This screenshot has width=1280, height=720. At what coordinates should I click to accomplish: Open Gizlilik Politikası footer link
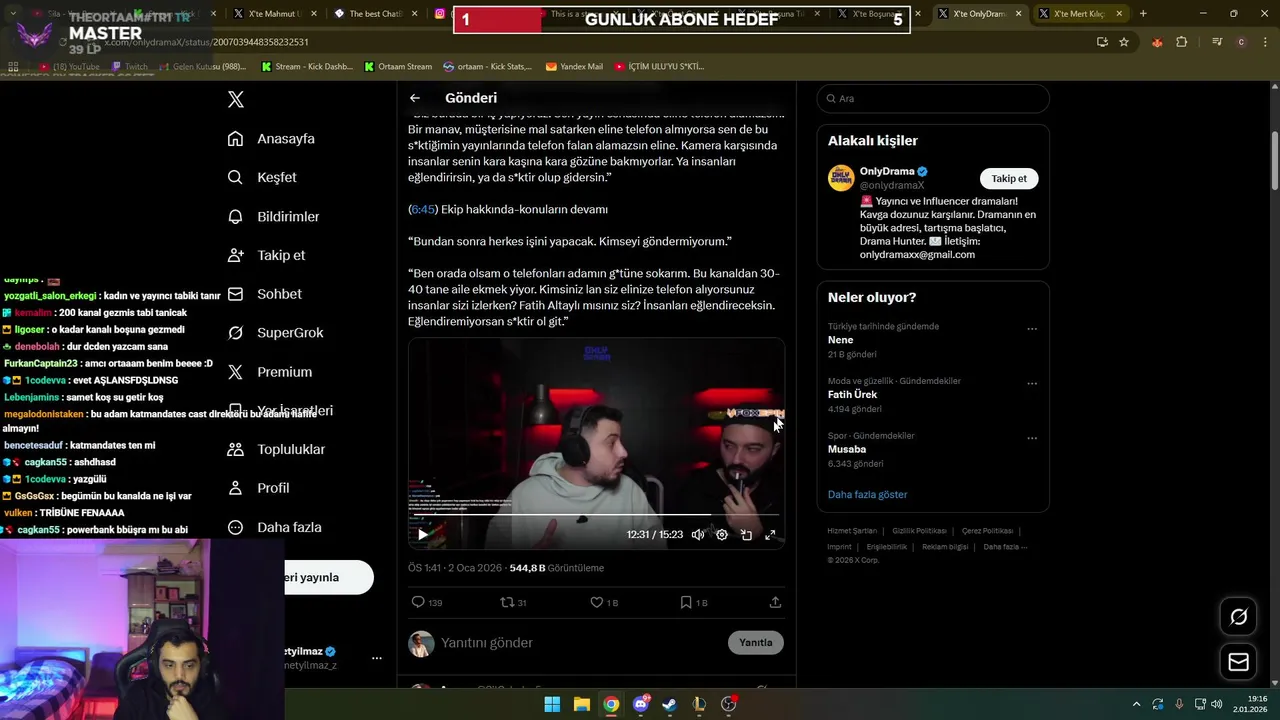(x=919, y=531)
